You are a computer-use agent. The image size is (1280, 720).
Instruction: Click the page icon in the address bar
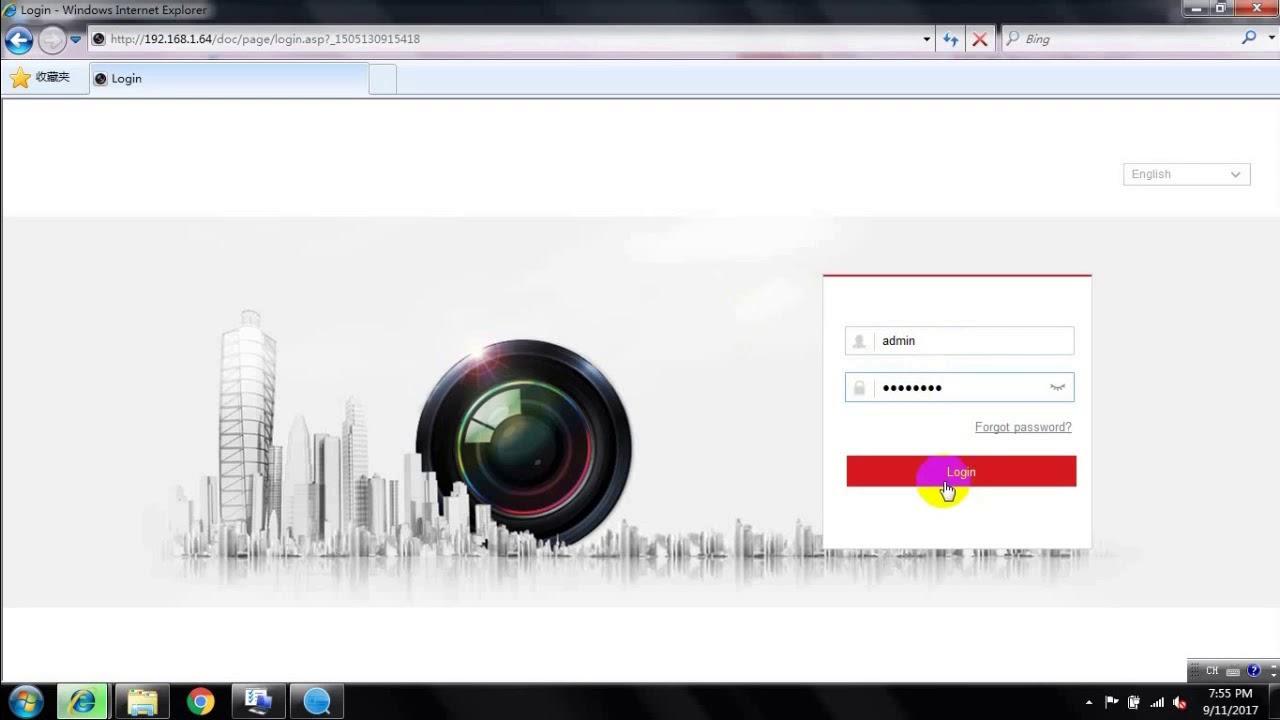click(99, 39)
